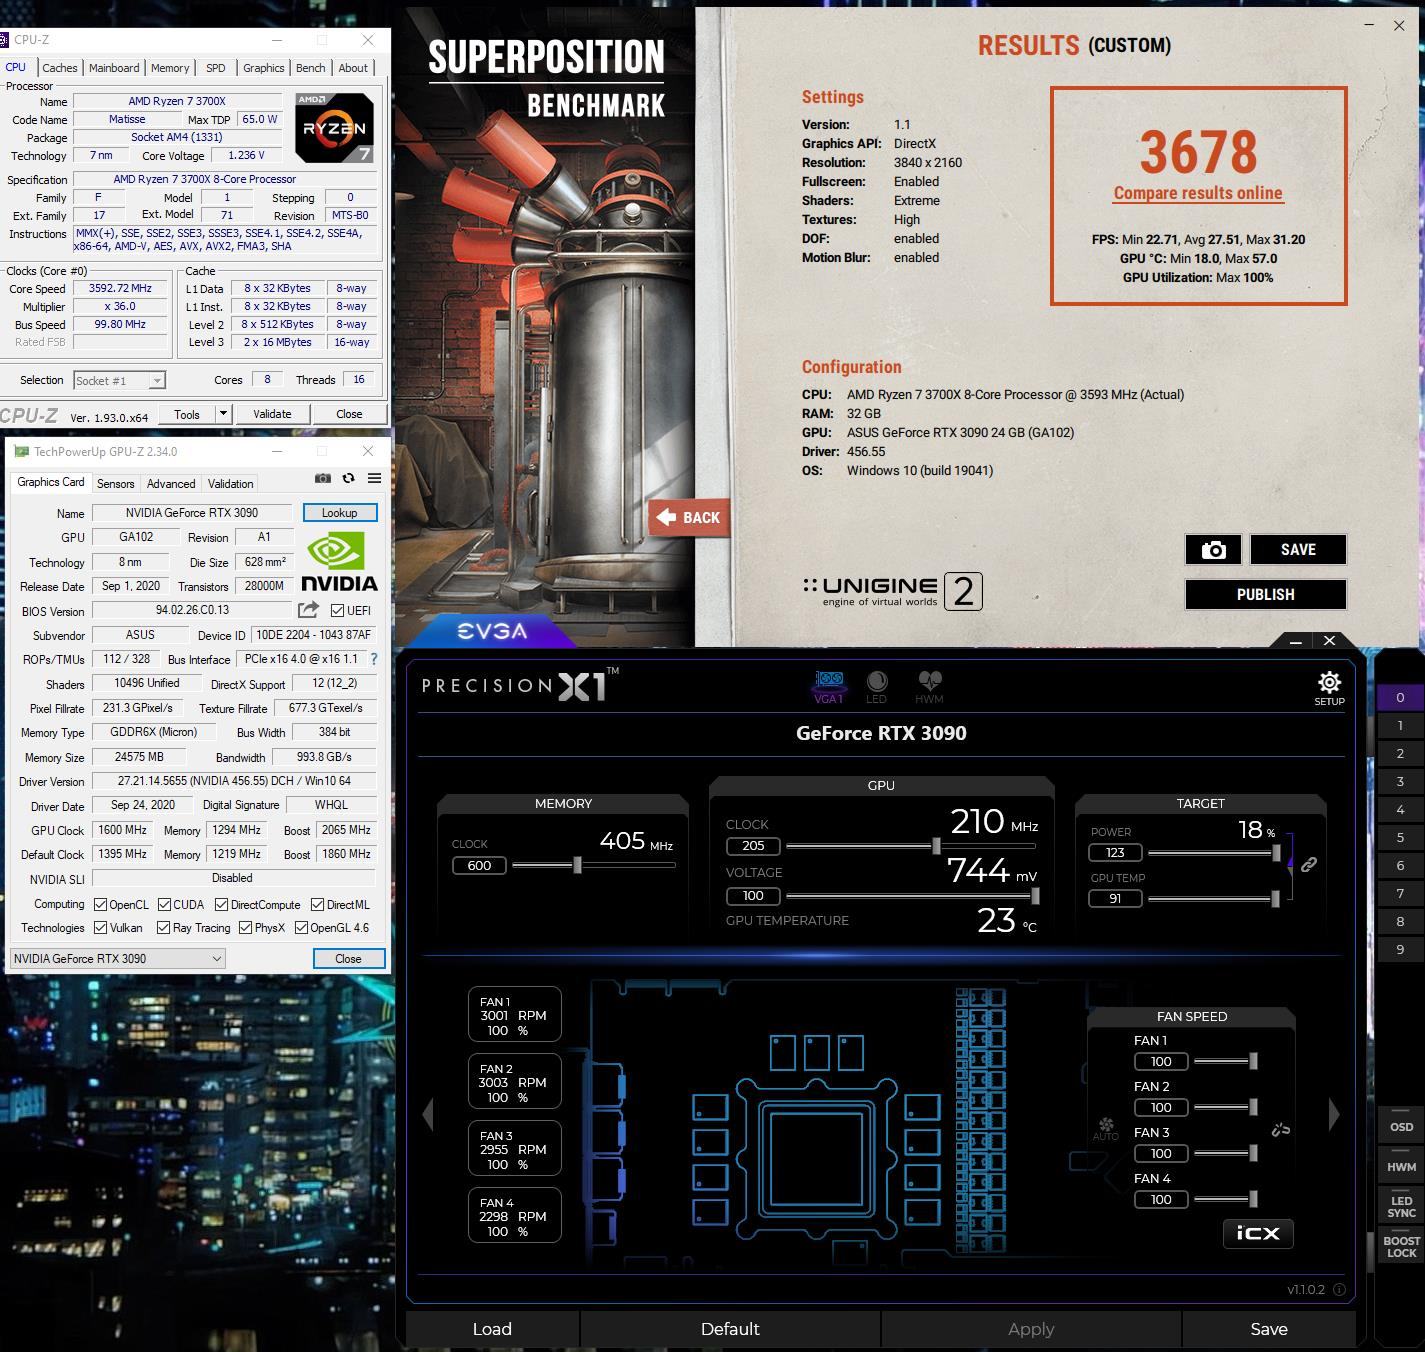Click BACK button in Superposition
Screen dimensions: 1425x1352
coord(689,517)
